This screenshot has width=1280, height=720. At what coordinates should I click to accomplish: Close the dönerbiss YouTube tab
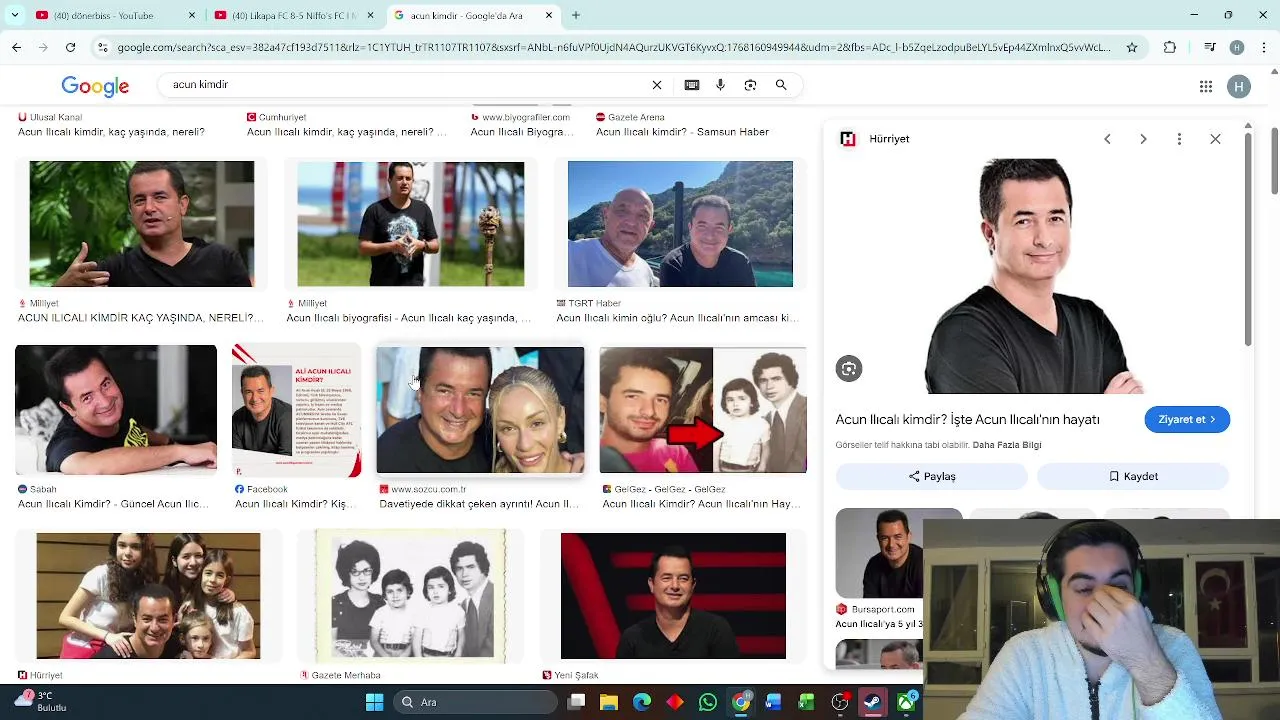(191, 15)
